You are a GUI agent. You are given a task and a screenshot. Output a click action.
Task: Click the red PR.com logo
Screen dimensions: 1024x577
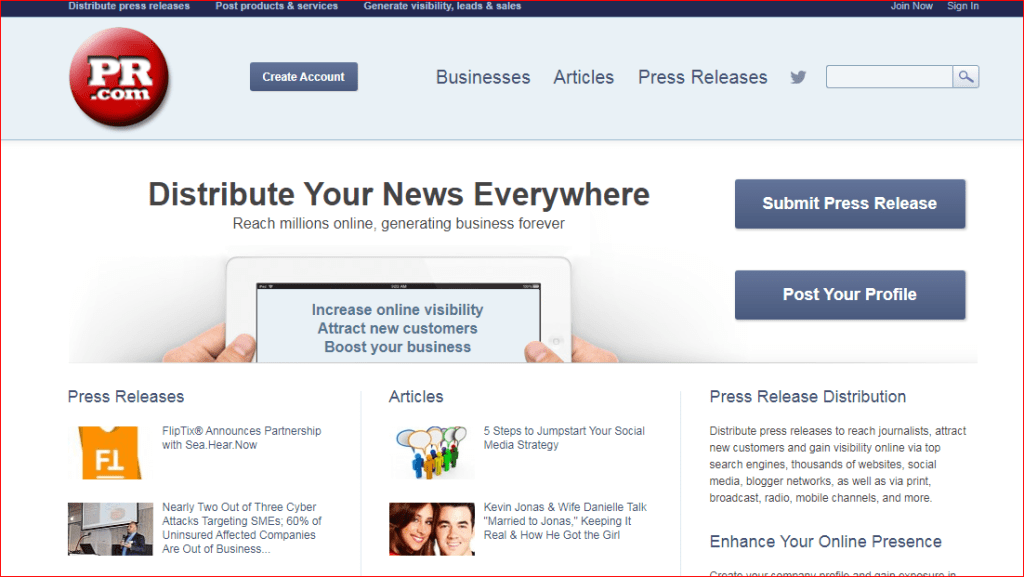119,78
